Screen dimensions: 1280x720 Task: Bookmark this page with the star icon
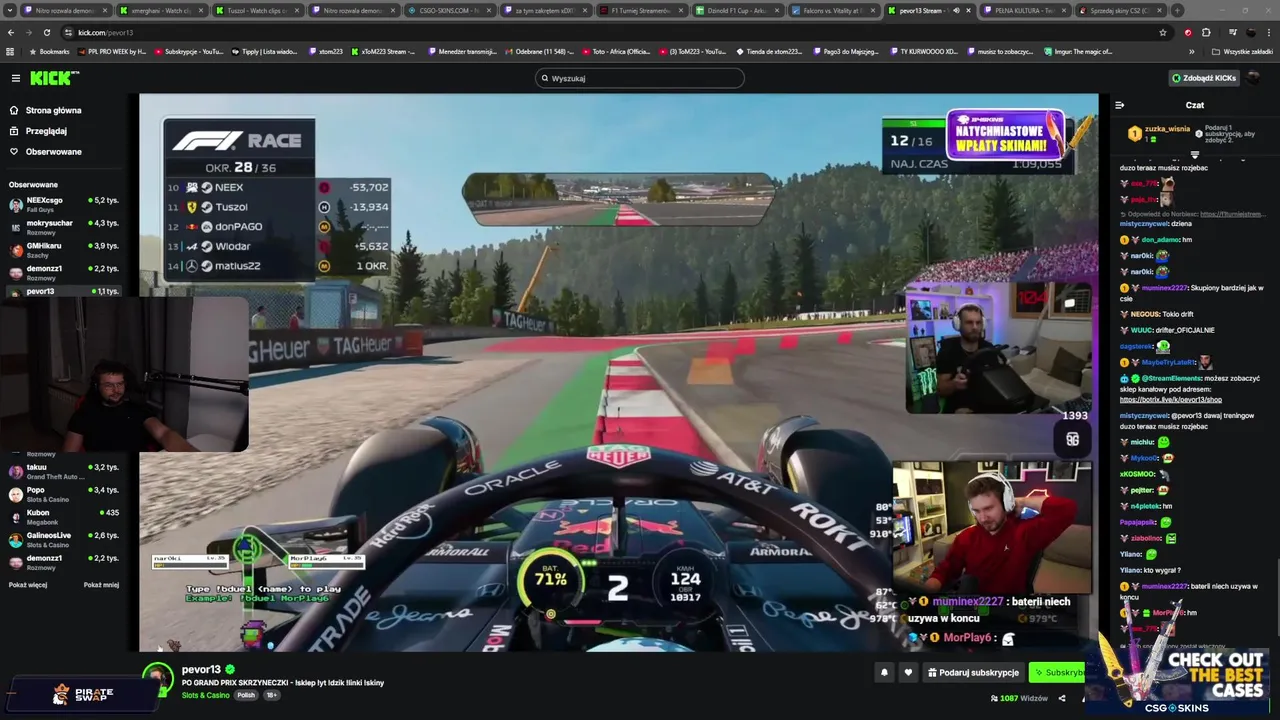1163,32
